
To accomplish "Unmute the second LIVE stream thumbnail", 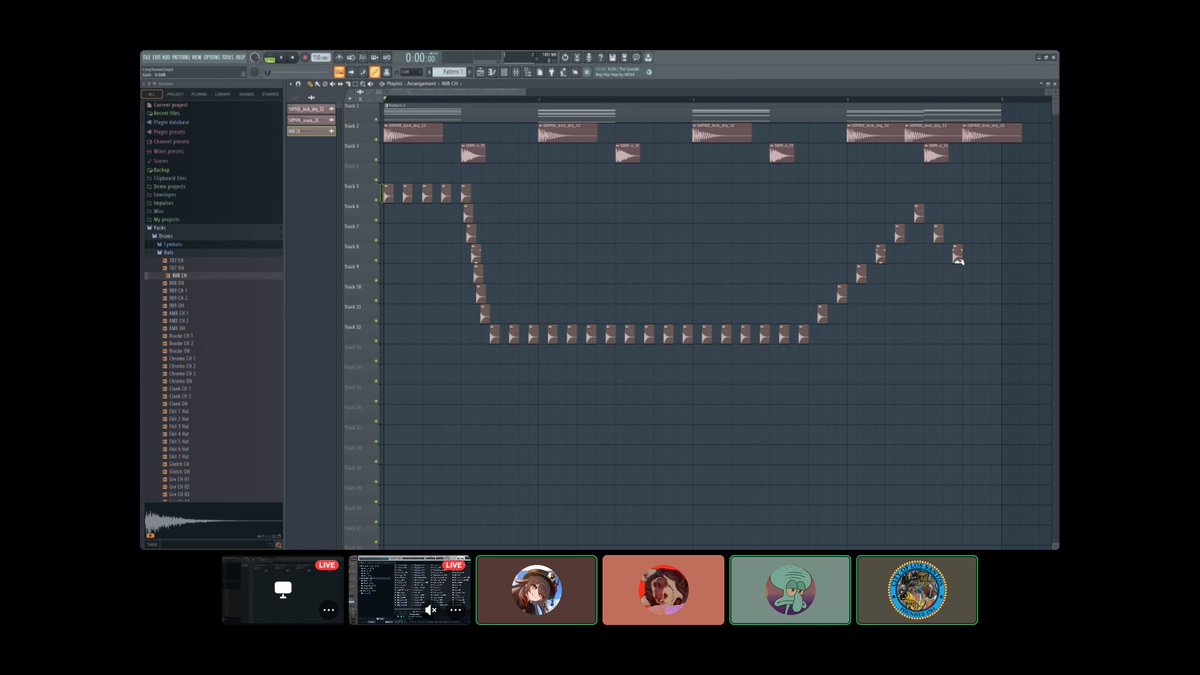I will tap(432, 610).
